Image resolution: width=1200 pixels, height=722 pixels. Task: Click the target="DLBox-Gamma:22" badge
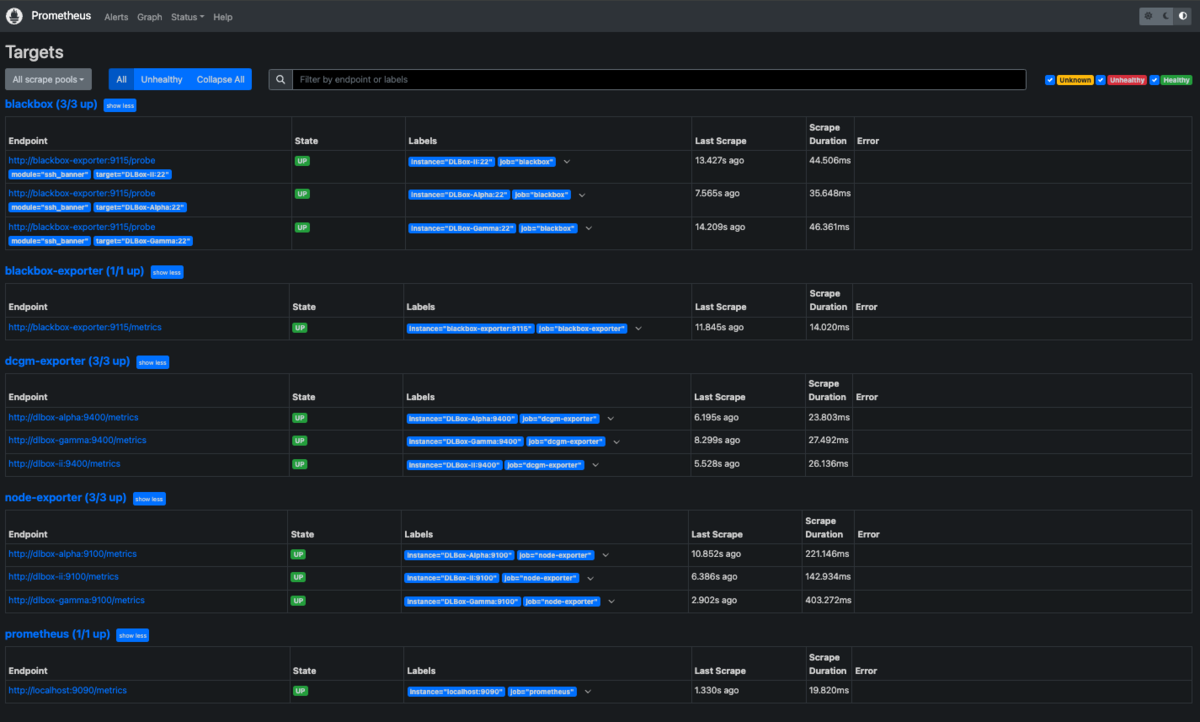[x=143, y=241]
